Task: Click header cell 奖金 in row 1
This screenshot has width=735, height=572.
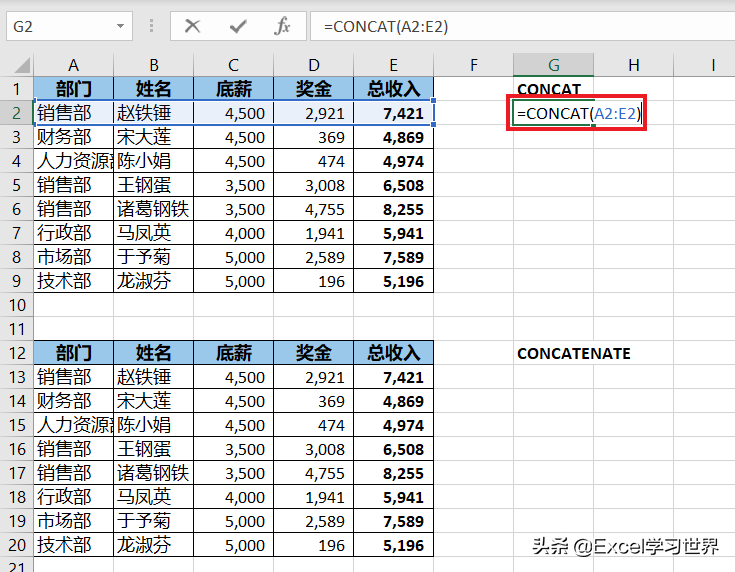Action: click(314, 89)
